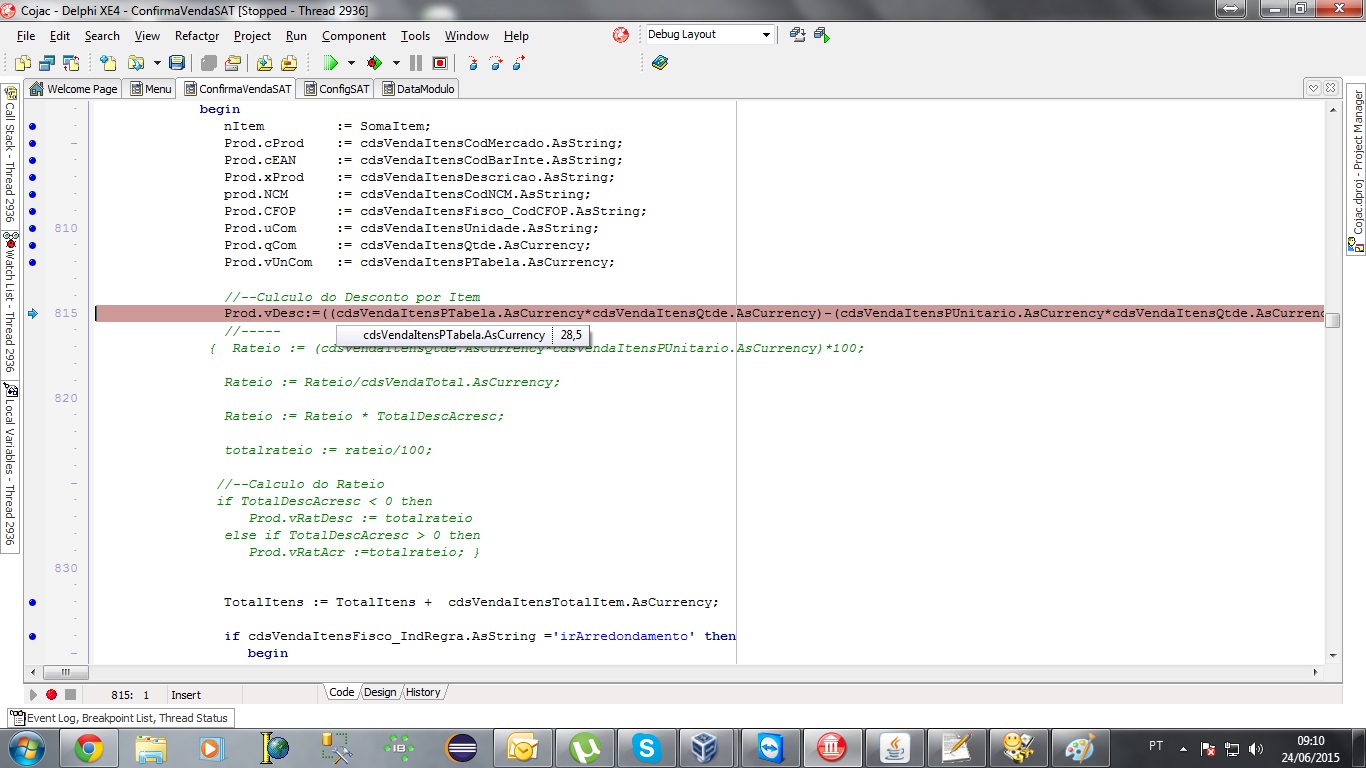Save the current file with the disk icon
The image size is (1366, 768).
click(x=177, y=62)
